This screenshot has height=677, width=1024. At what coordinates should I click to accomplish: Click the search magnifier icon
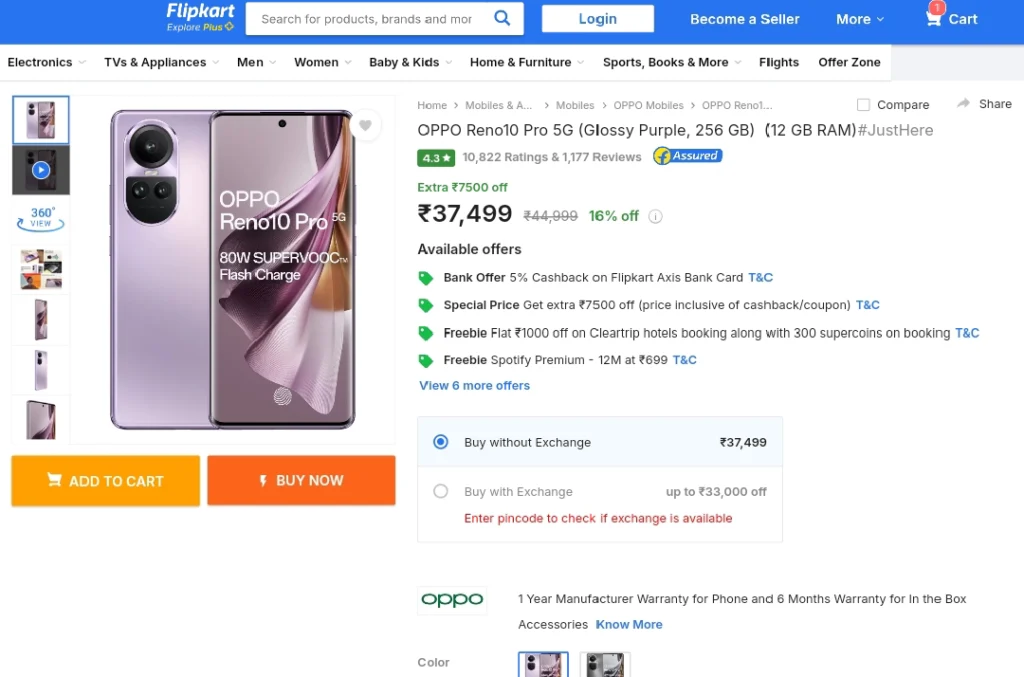(x=502, y=18)
